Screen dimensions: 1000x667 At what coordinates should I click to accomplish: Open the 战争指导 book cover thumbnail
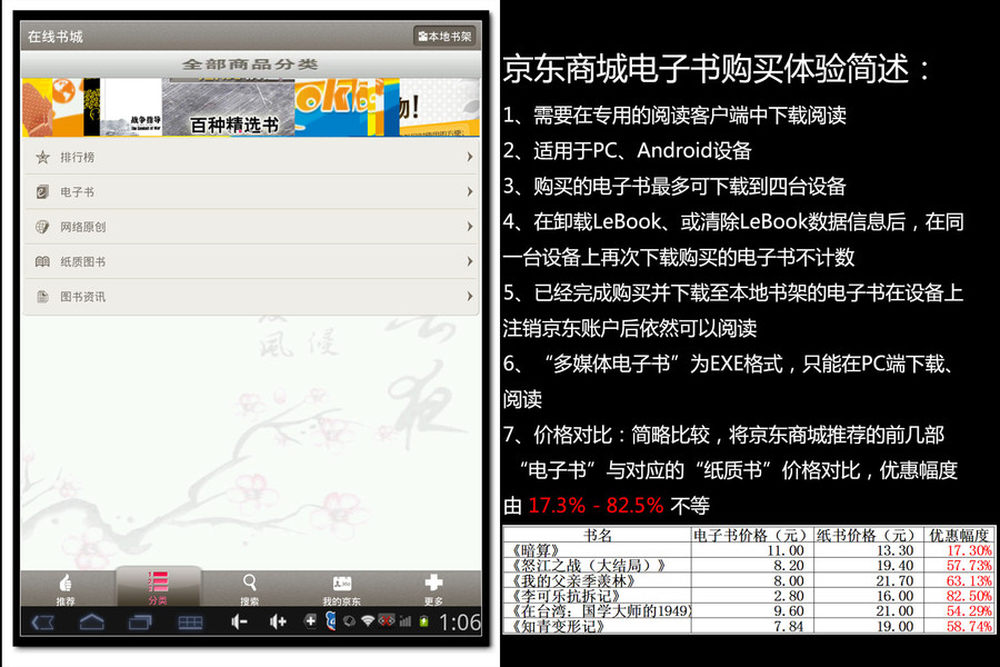click(131, 107)
